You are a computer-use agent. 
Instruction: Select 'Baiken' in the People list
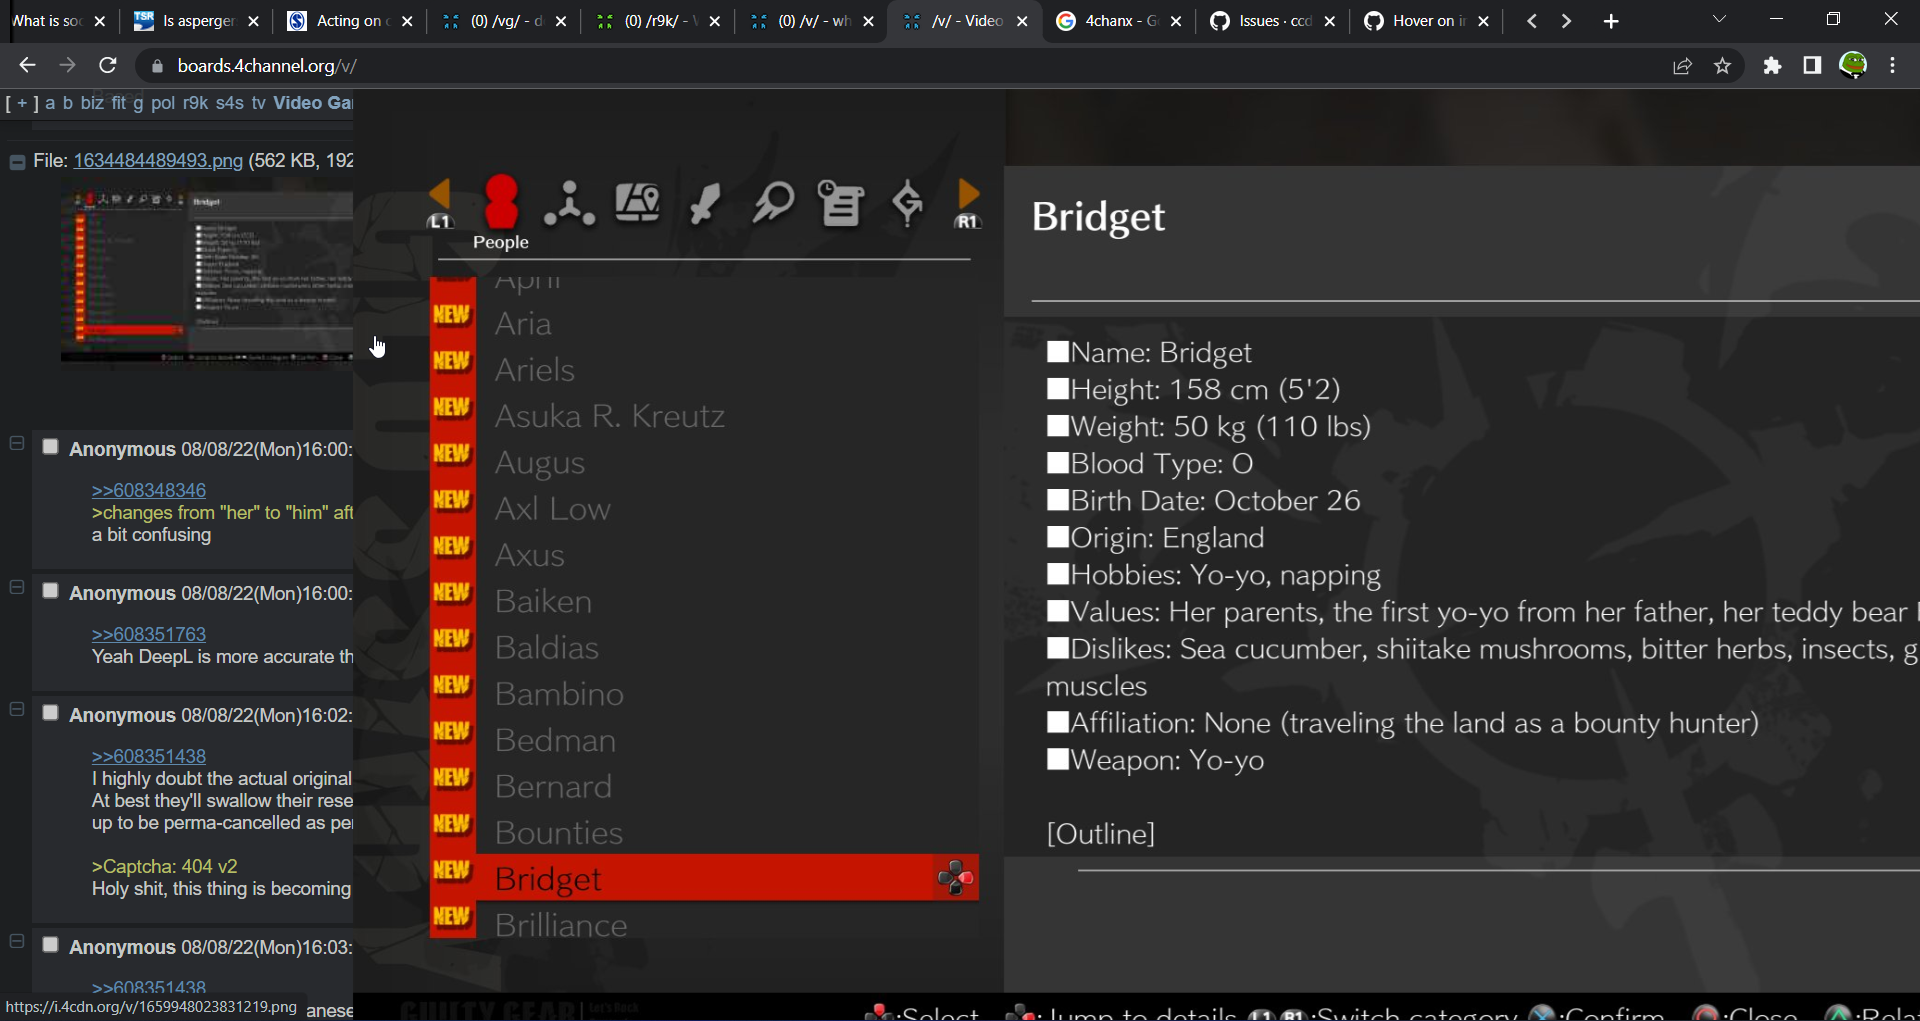pyautogui.click(x=543, y=601)
